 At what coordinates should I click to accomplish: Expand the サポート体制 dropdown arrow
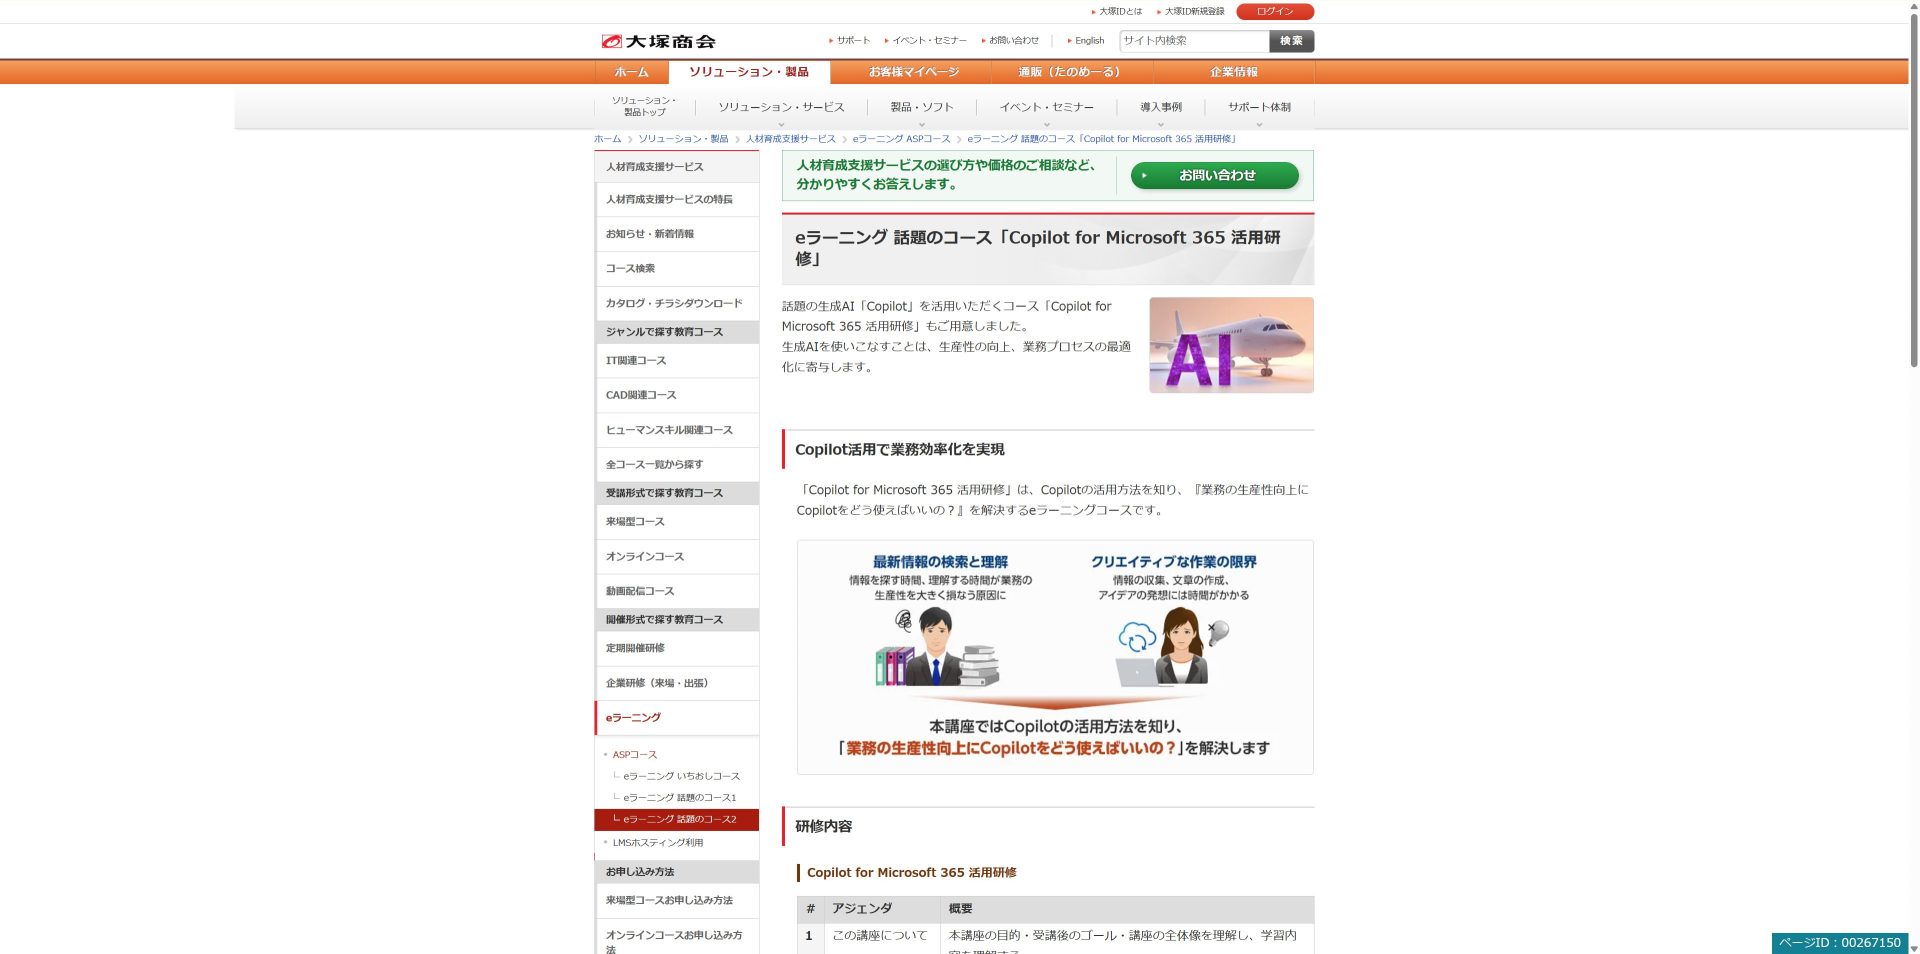pos(1258,123)
